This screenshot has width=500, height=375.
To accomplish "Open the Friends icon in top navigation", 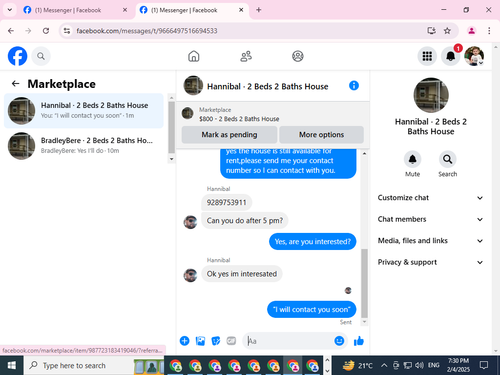I will click(246, 56).
